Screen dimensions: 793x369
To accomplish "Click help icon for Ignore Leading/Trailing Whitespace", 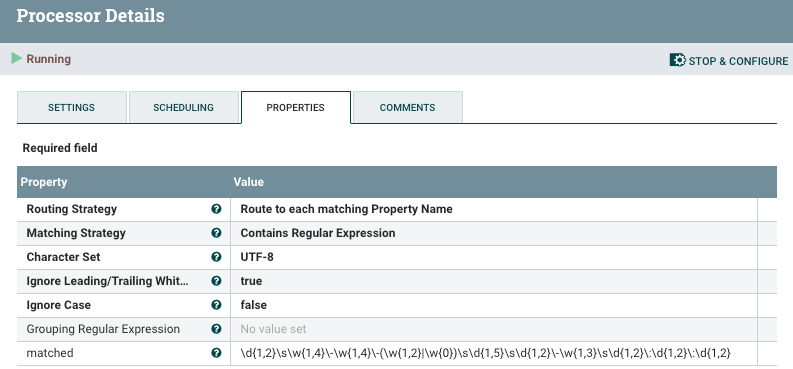I will click(216, 281).
